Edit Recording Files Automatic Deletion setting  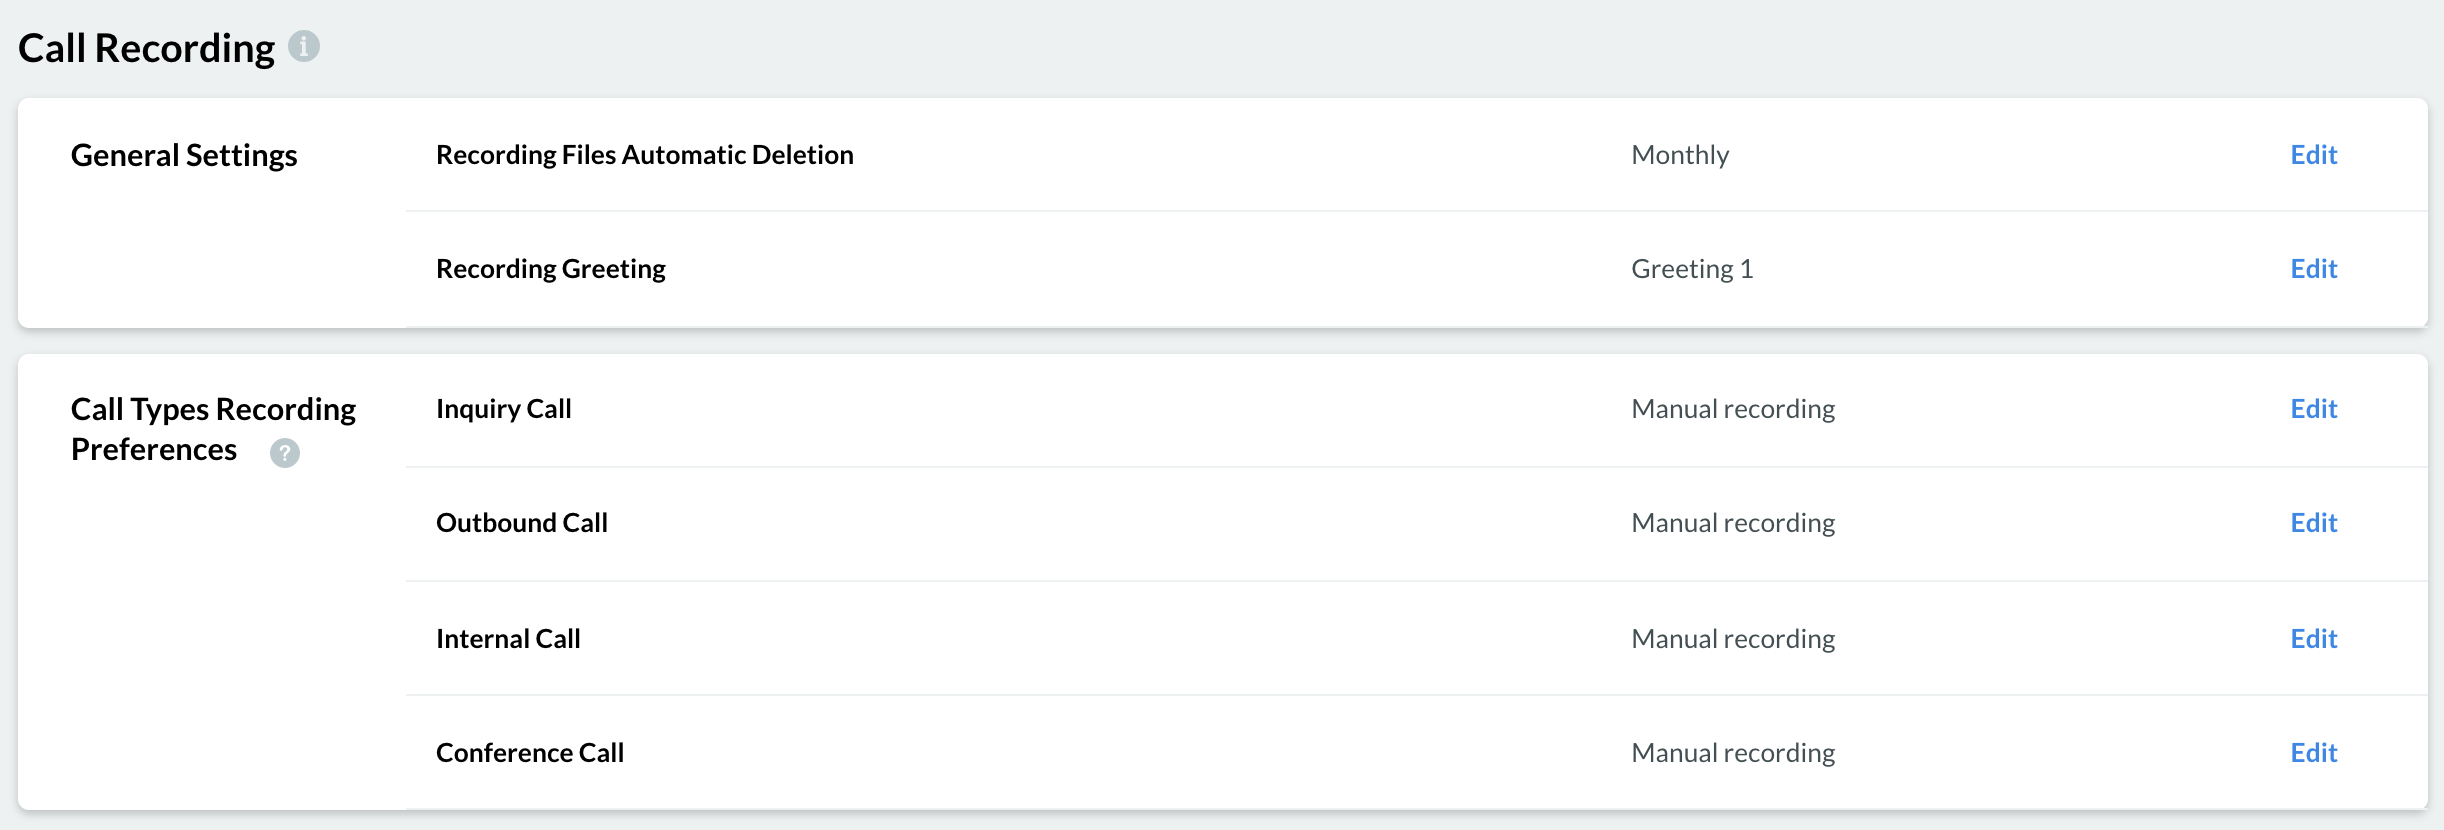[2313, 155]
